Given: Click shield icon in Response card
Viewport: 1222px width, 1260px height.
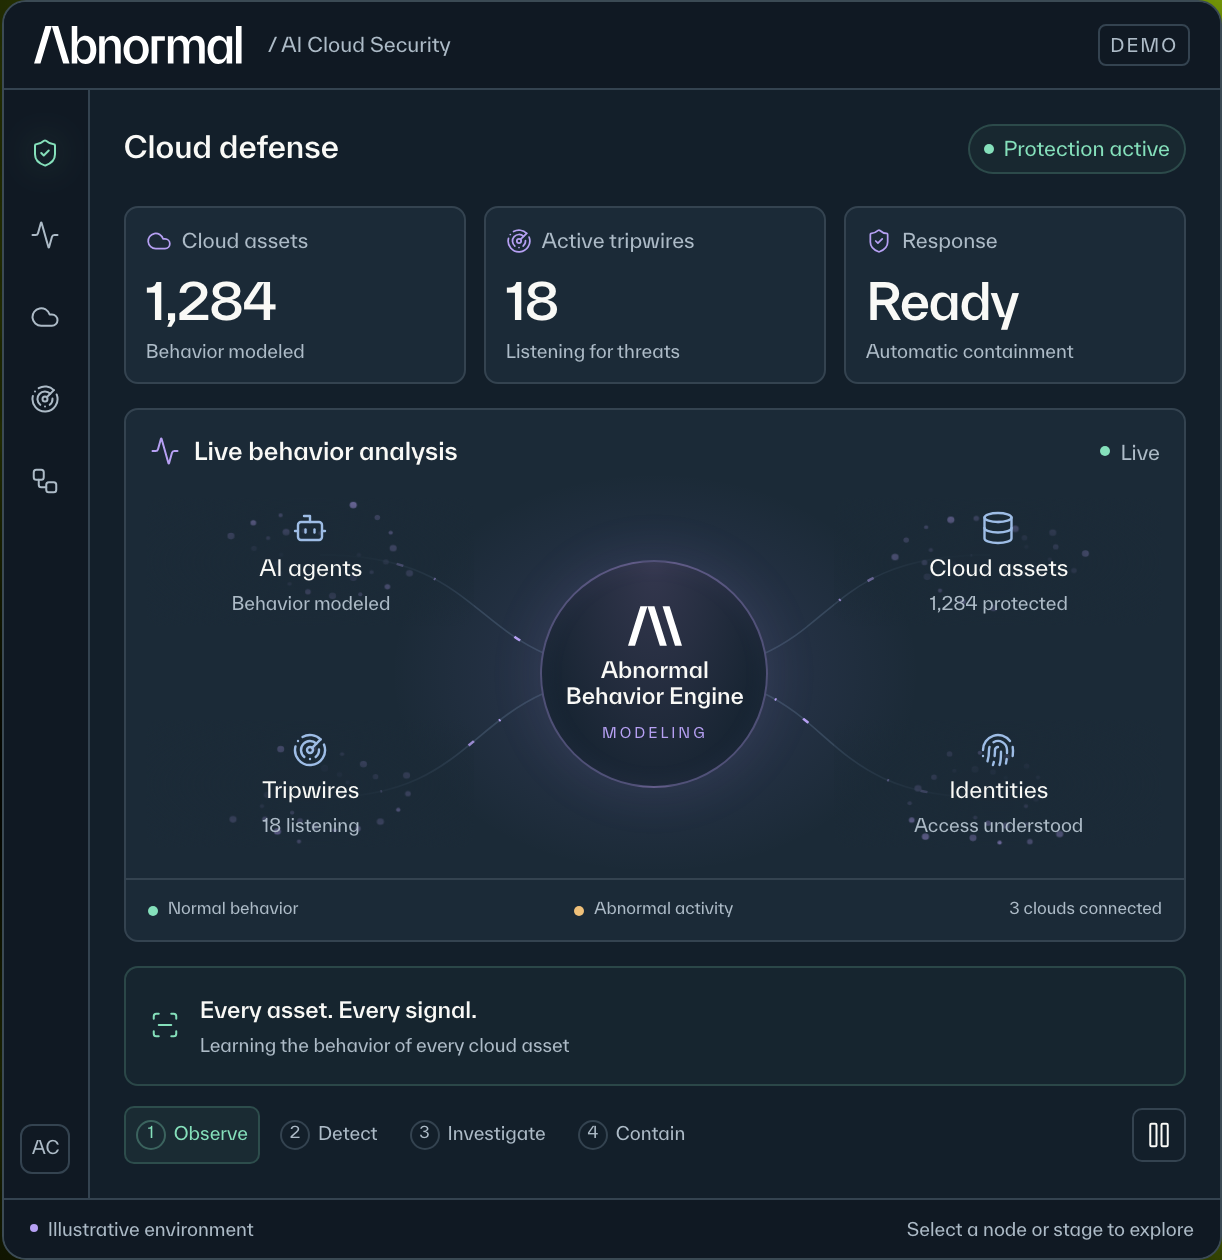Looking at the screenshot, I should click(x=879, y=241).
